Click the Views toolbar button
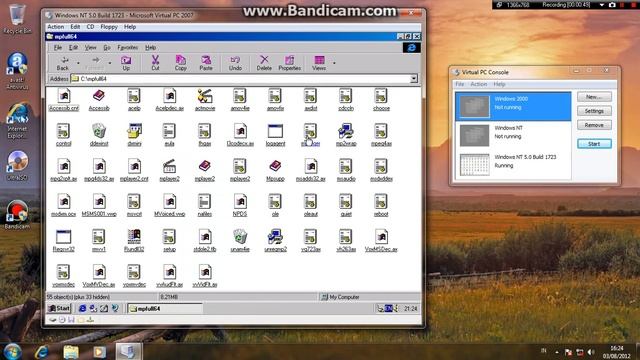Screen dimensions: 640x360 pyautogui.click(x=319, y=63)
